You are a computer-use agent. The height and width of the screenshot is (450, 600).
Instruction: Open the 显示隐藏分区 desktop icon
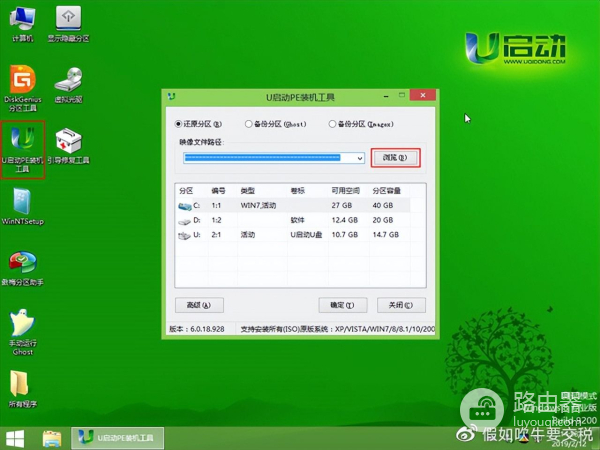[68, 24]
